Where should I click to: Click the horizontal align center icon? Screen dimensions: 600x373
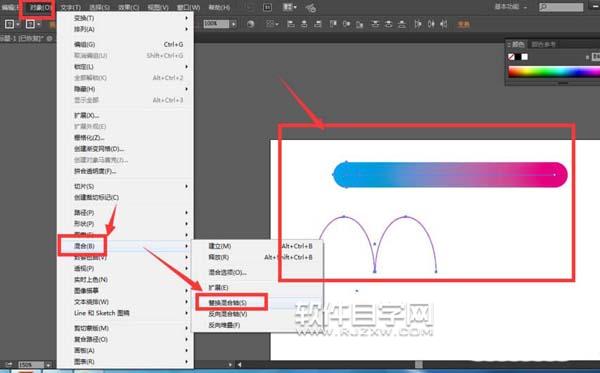point(304,24)
